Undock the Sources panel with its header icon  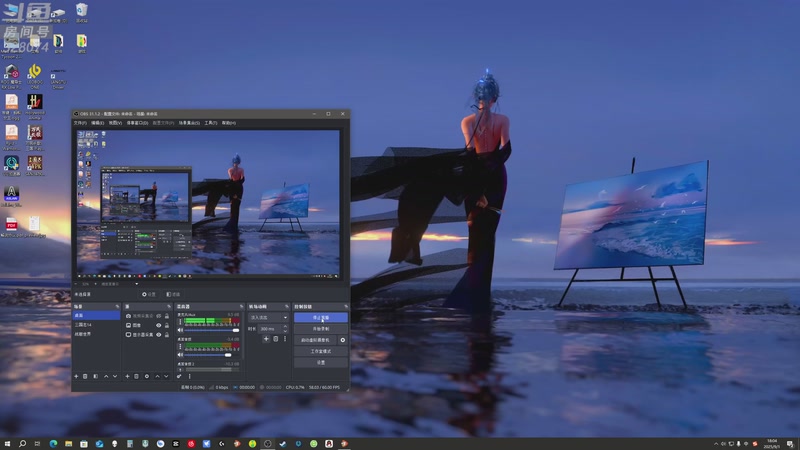click(x=169, y=307)
